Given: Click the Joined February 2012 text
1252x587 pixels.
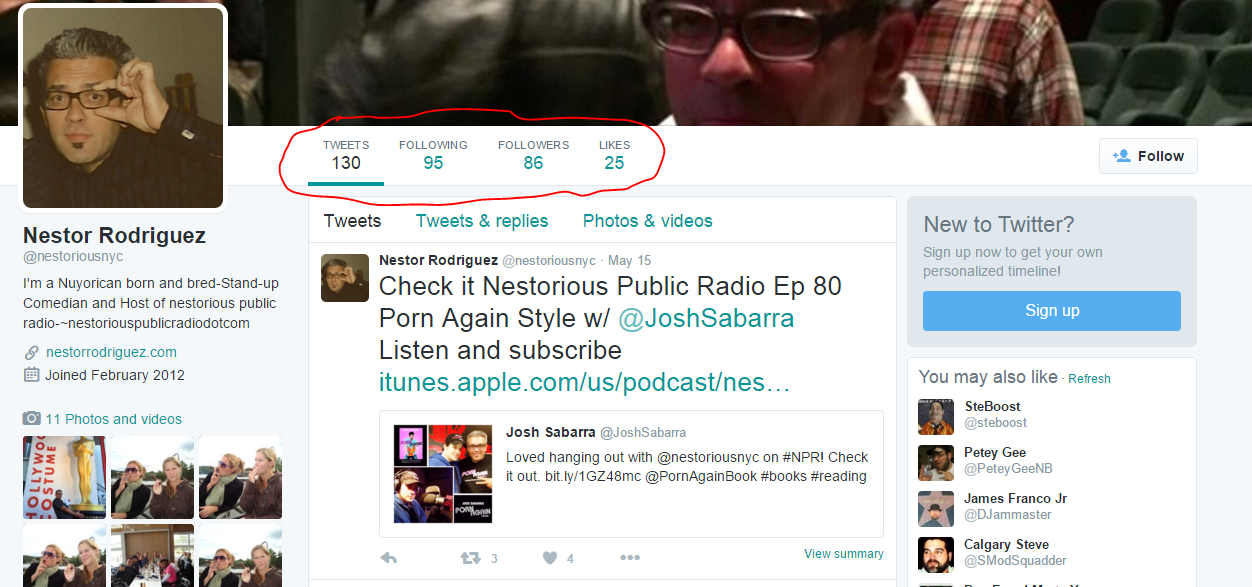Looking at the screenshot, I should coord(115,375).
